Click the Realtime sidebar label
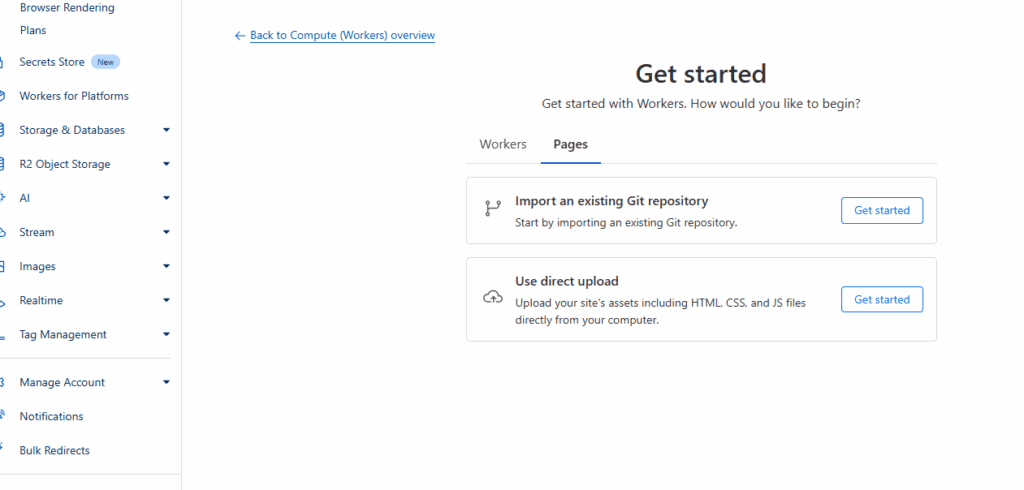The height and width of the screenshot is (490, 1024). pyautogui.click(x=41, y=301)
